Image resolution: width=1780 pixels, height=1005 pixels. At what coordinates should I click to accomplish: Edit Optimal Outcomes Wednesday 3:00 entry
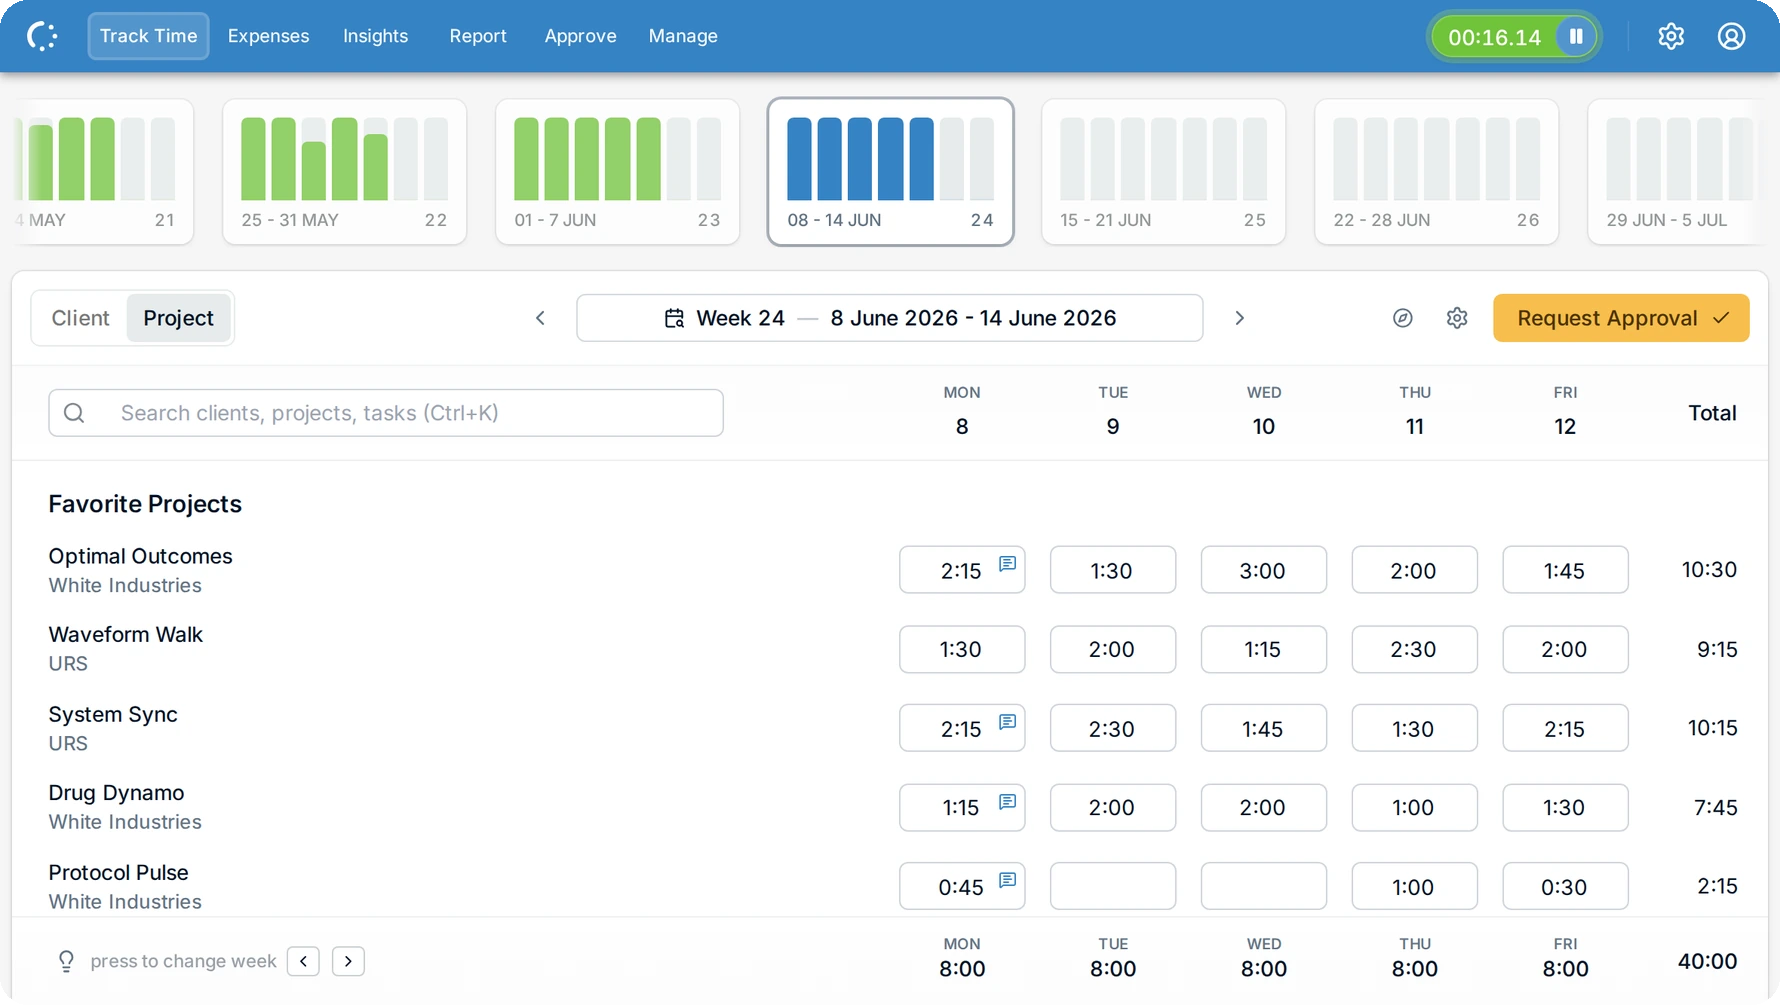[x=1264, y=570]
